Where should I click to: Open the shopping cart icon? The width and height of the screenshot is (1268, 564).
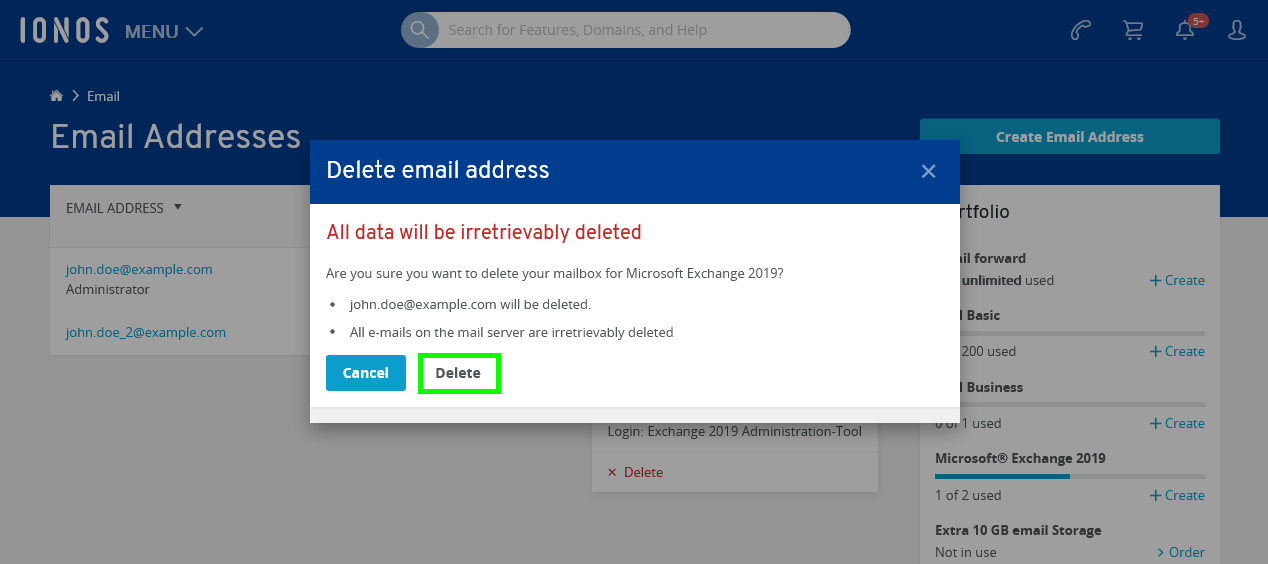pos(1133,30)
